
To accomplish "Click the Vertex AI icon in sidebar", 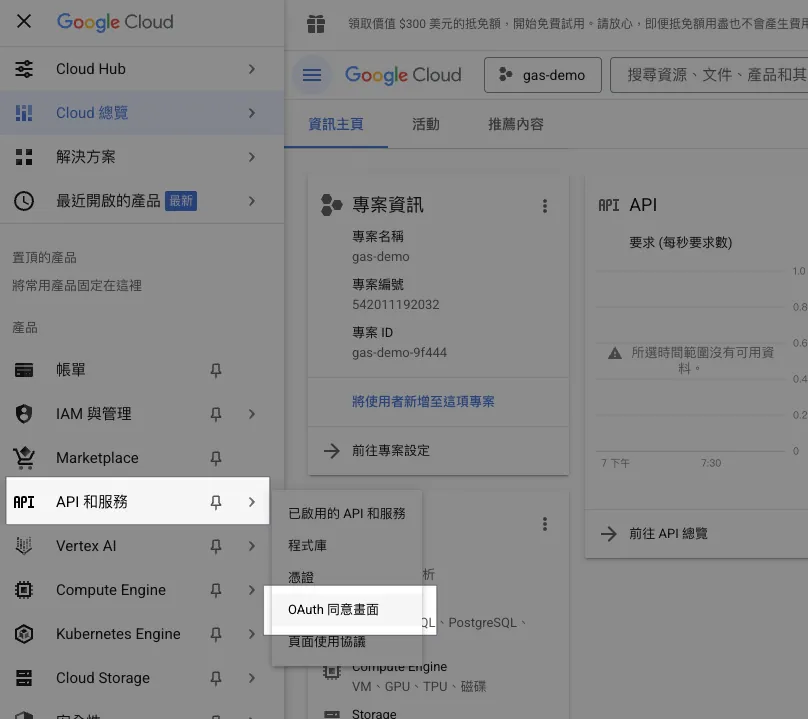I will (24, 546).
